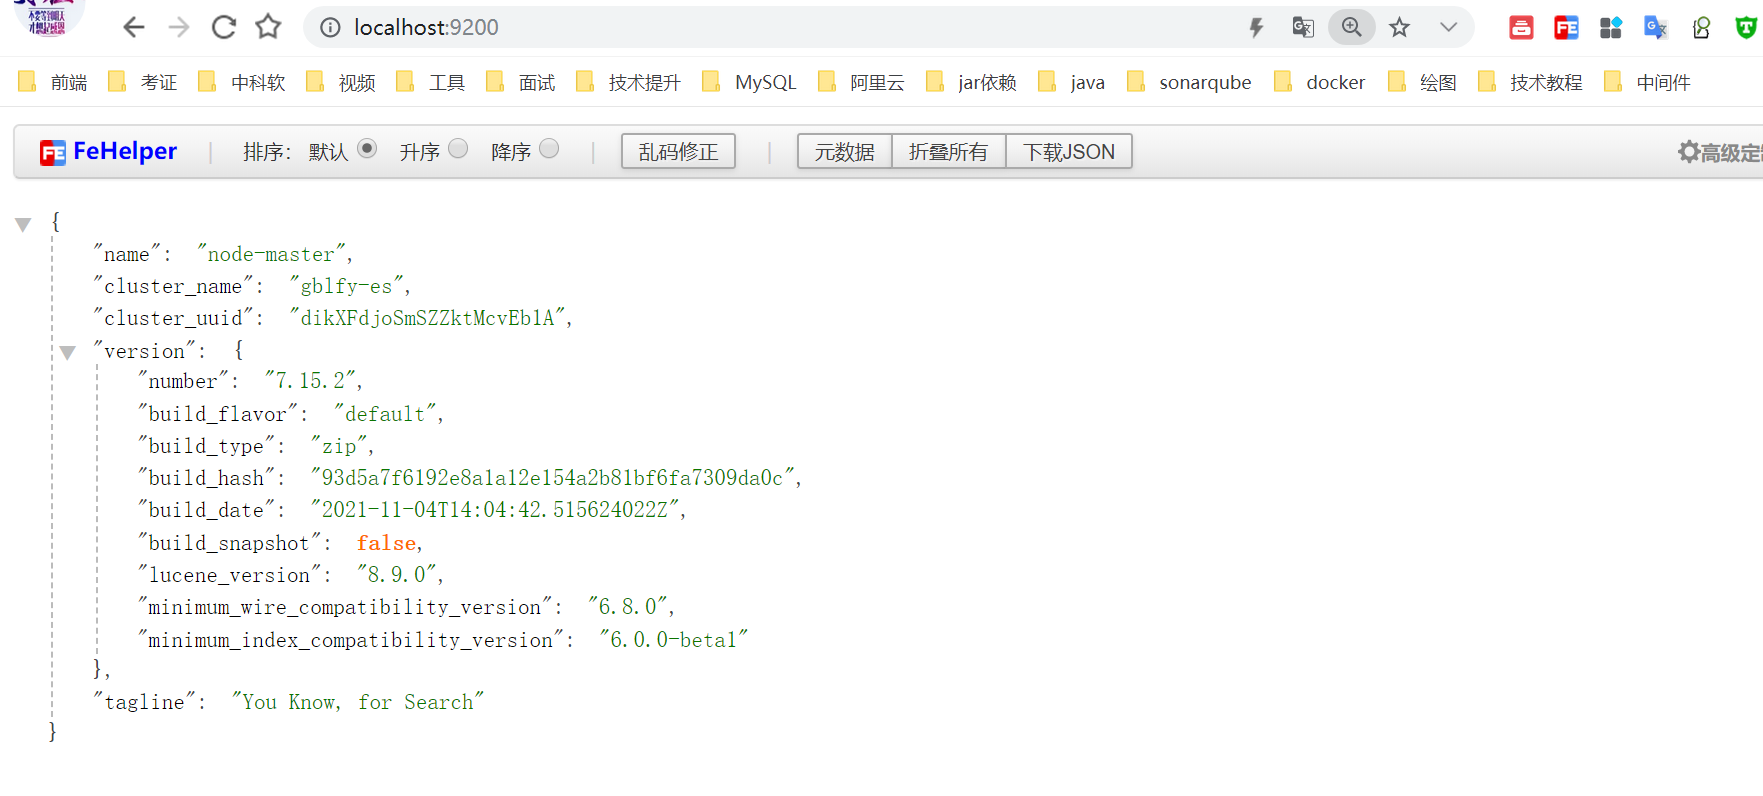Click the build_type value "zip"
This screenshot has height=796, width=1763.
[x=338, y=446]
